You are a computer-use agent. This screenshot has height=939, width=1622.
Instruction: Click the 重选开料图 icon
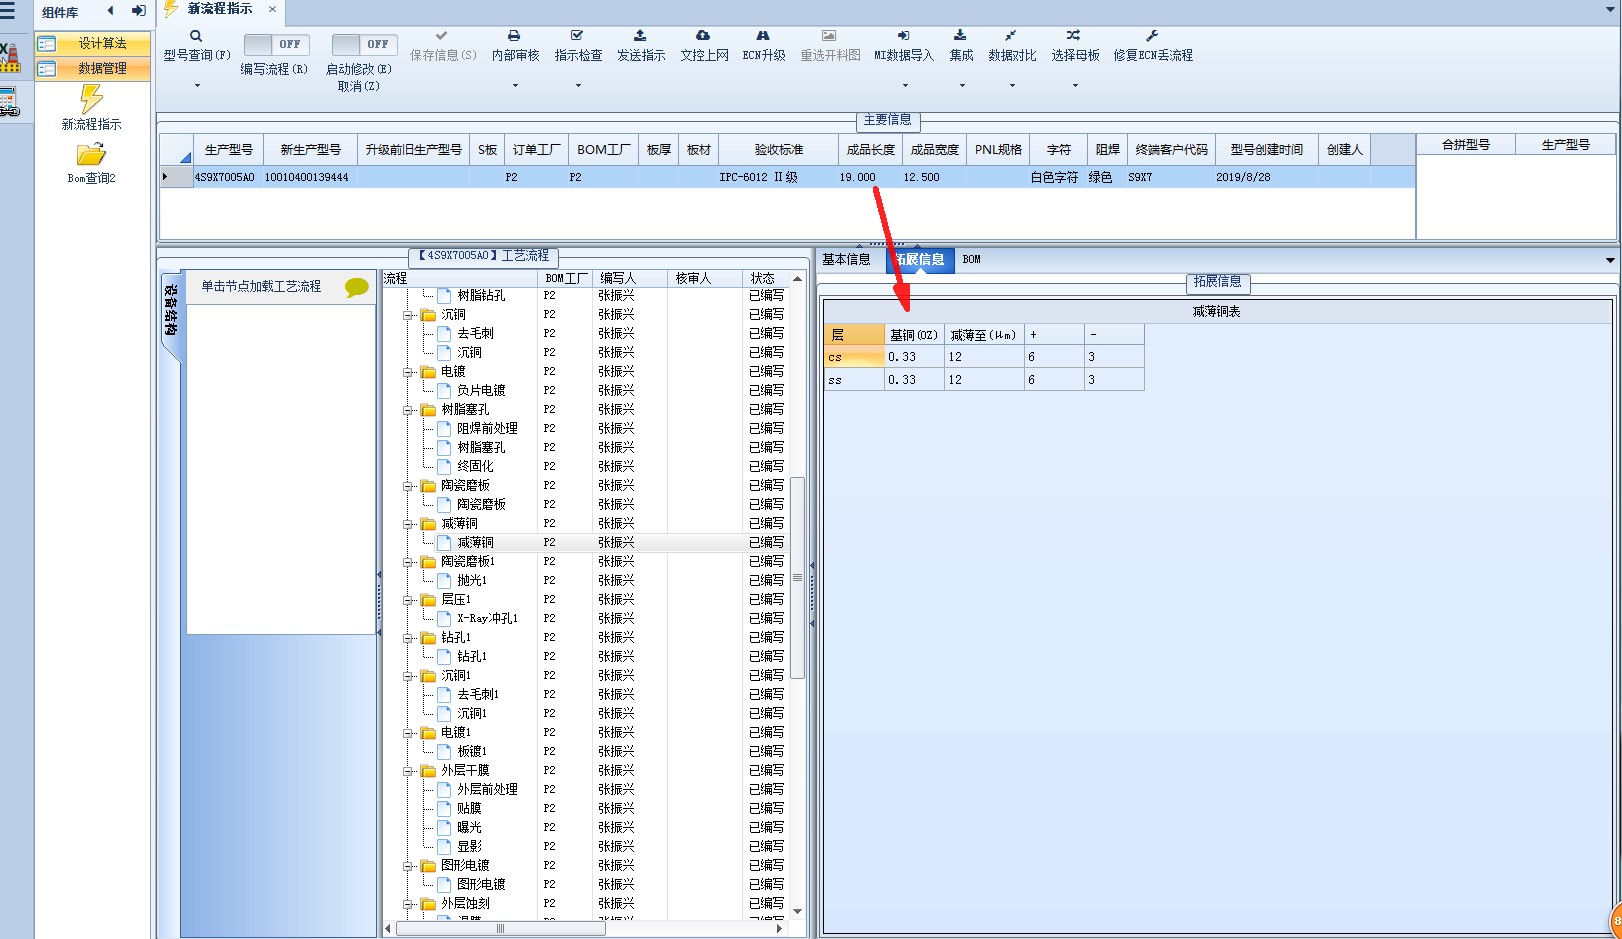pyautogui.click(x=829, y=36)
